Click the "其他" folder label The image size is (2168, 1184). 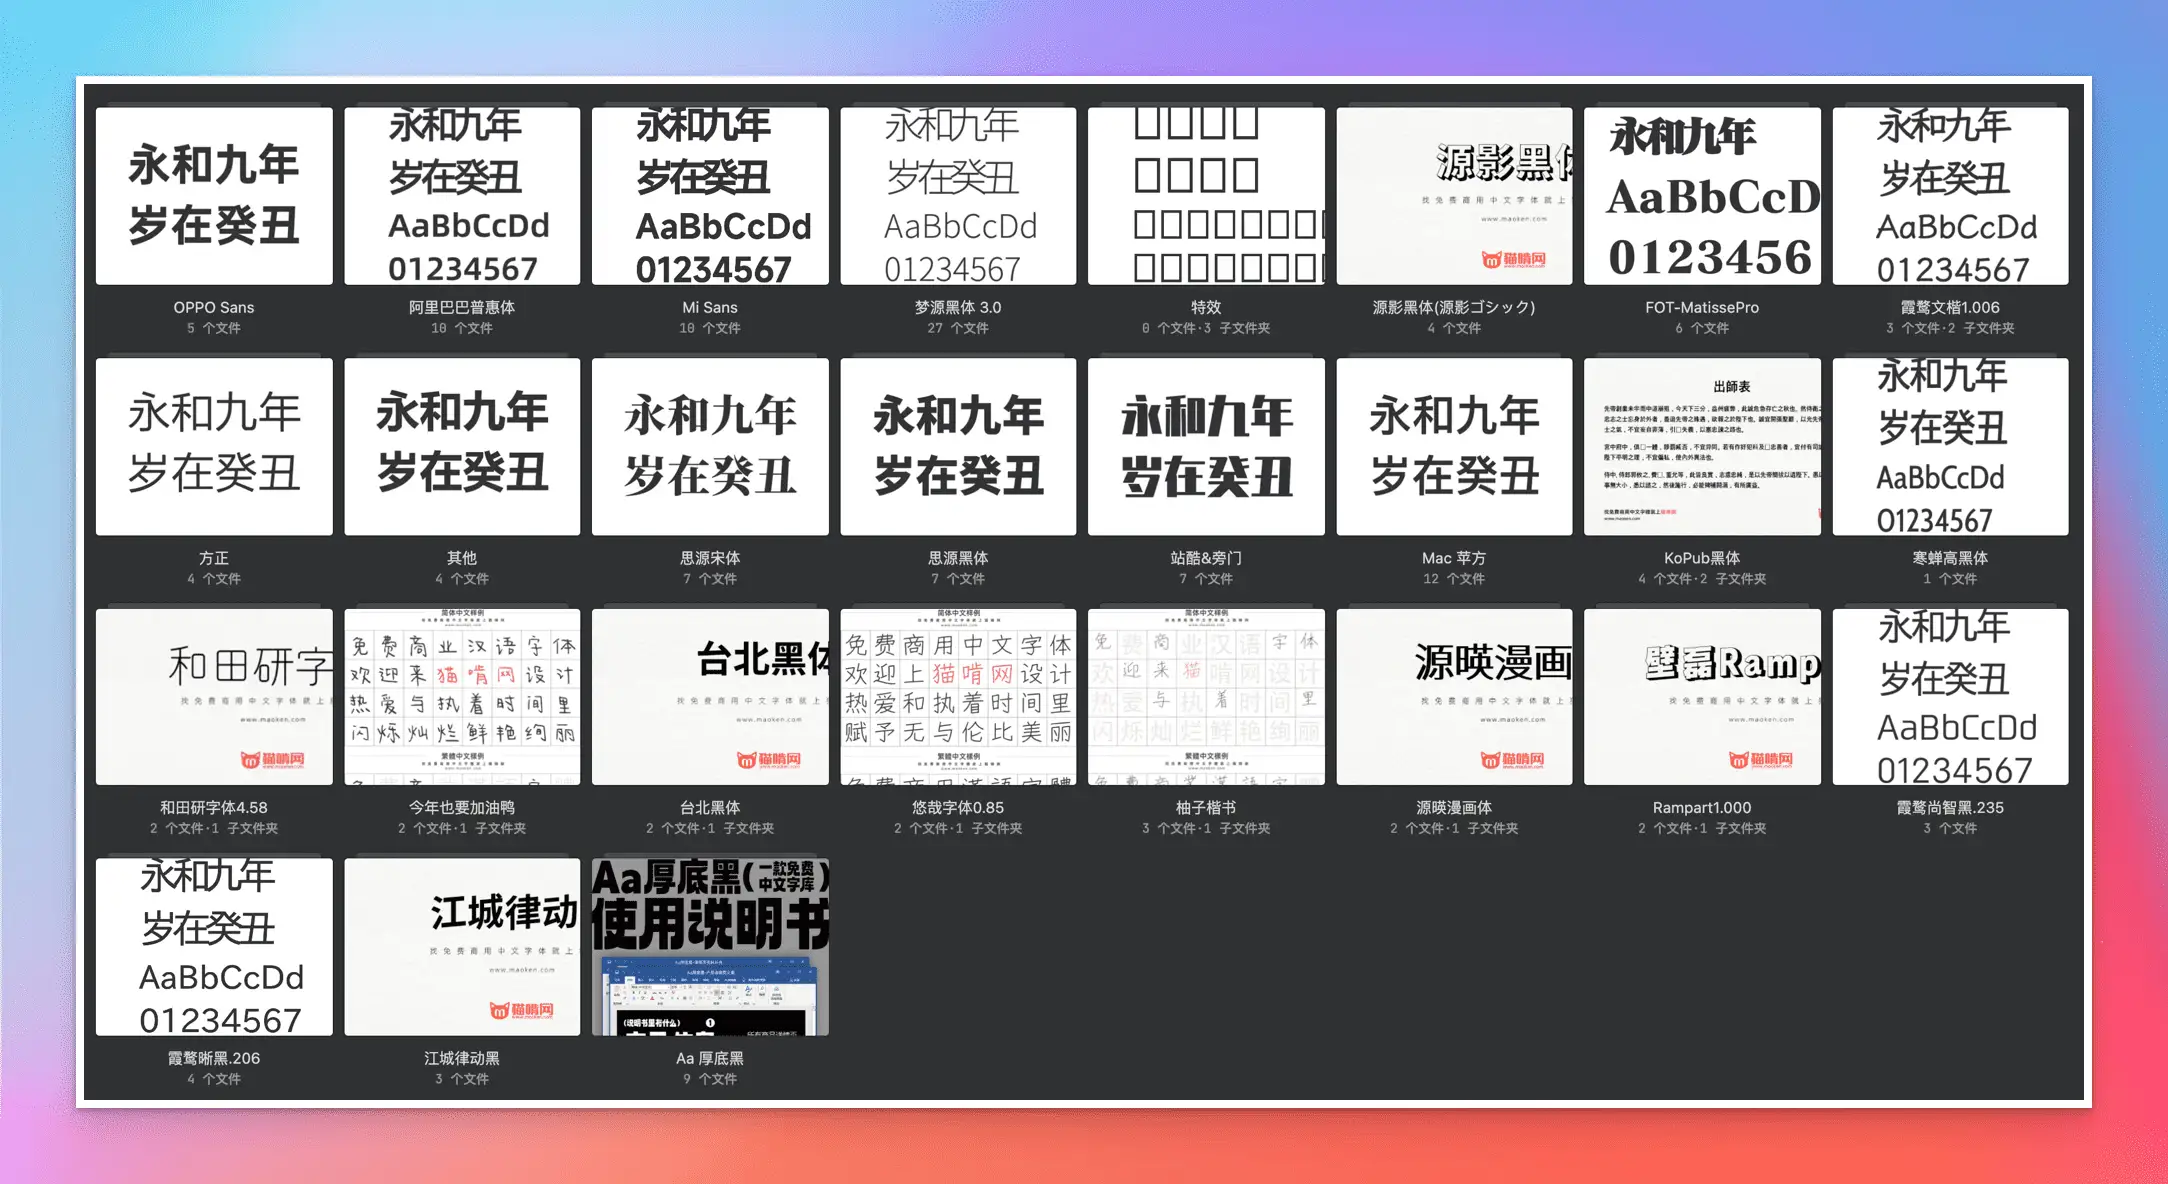tap(462, 558)
